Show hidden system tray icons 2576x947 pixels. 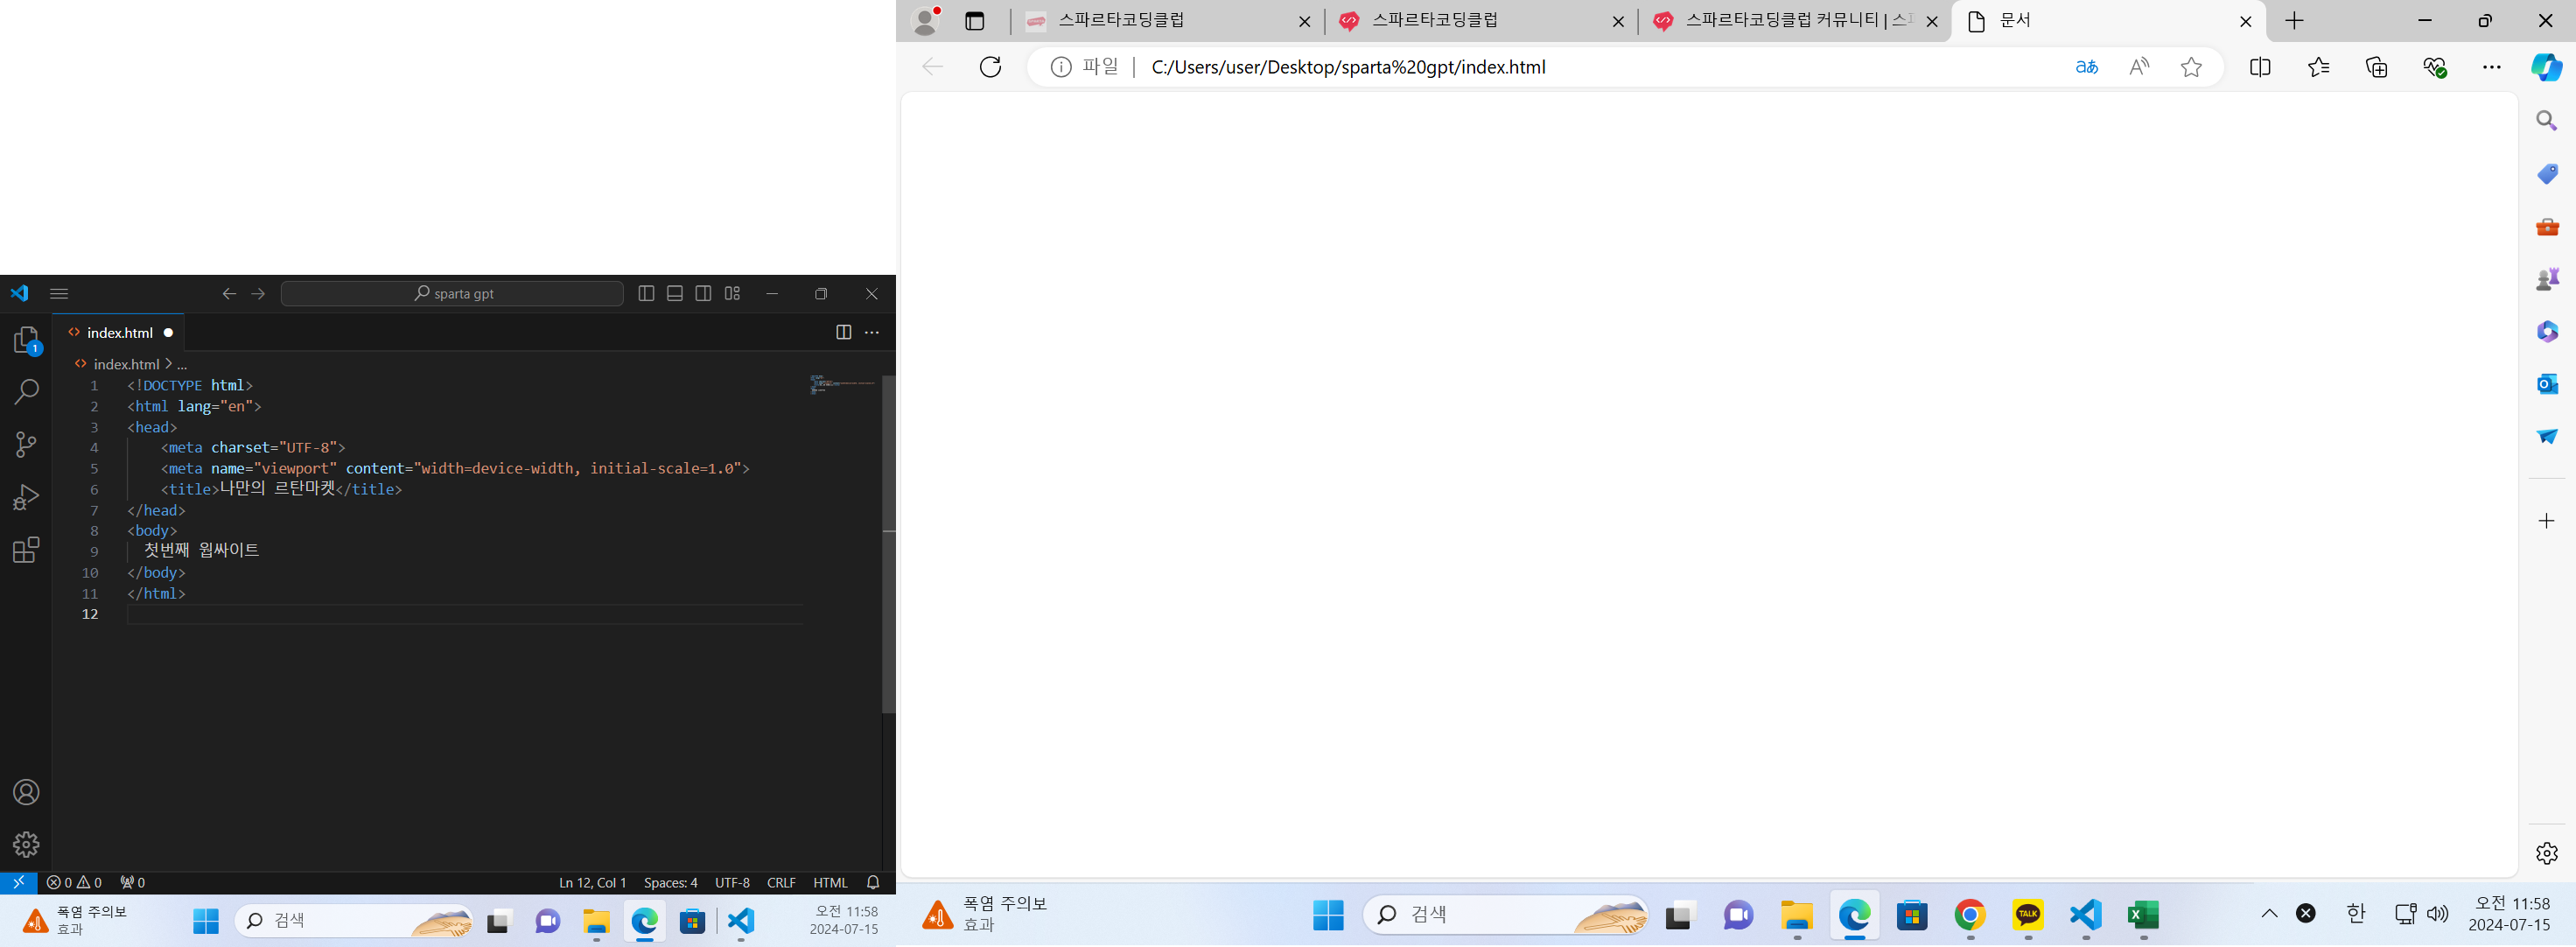click(x=2269, y=913)
